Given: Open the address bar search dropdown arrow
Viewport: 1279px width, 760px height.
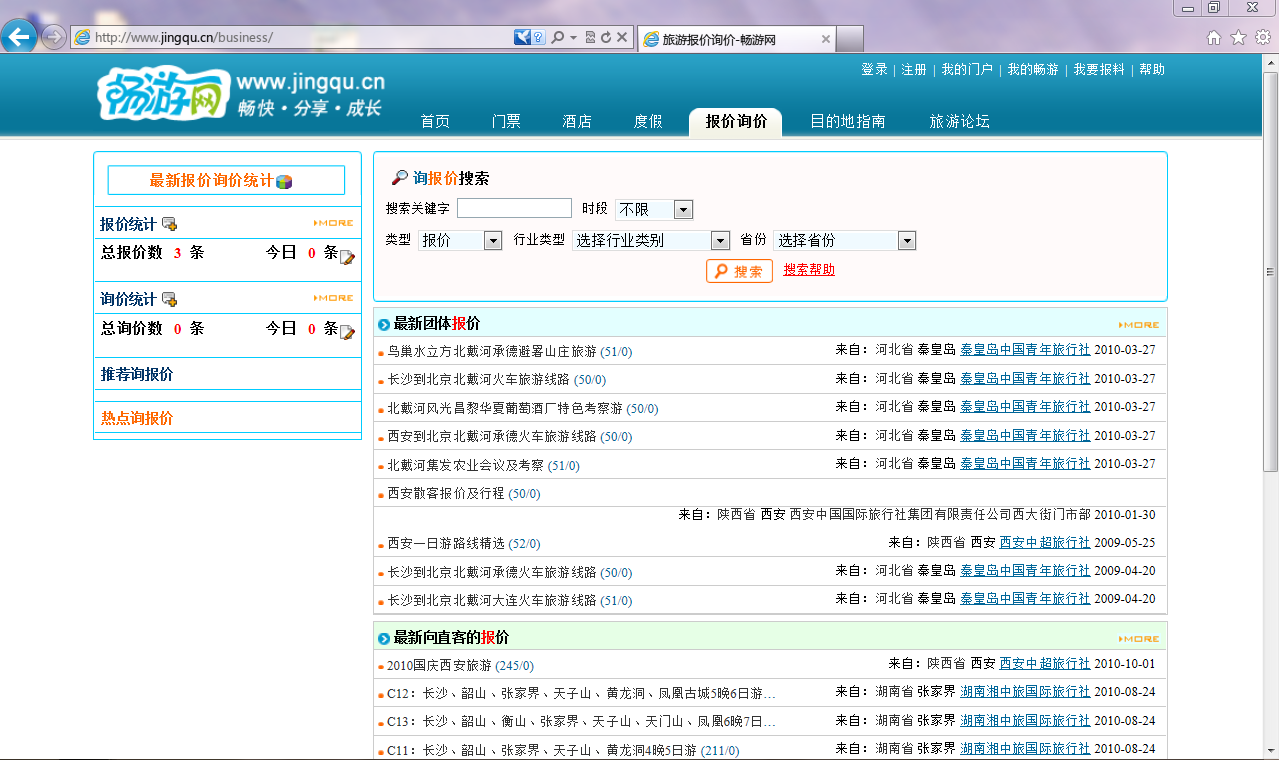Looking at the screenshot, I should point(573,38).
